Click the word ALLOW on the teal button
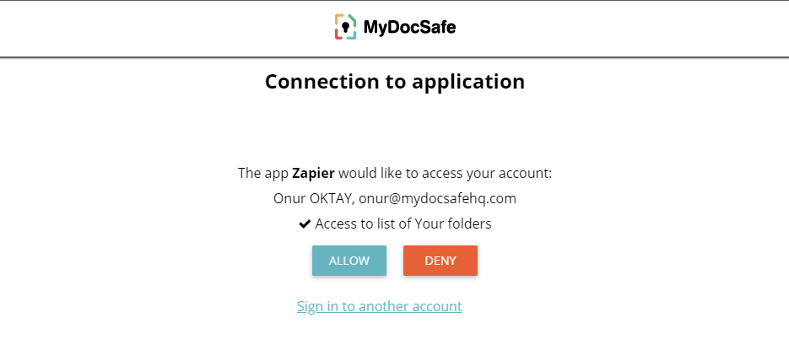 click(x=349, y=261)
